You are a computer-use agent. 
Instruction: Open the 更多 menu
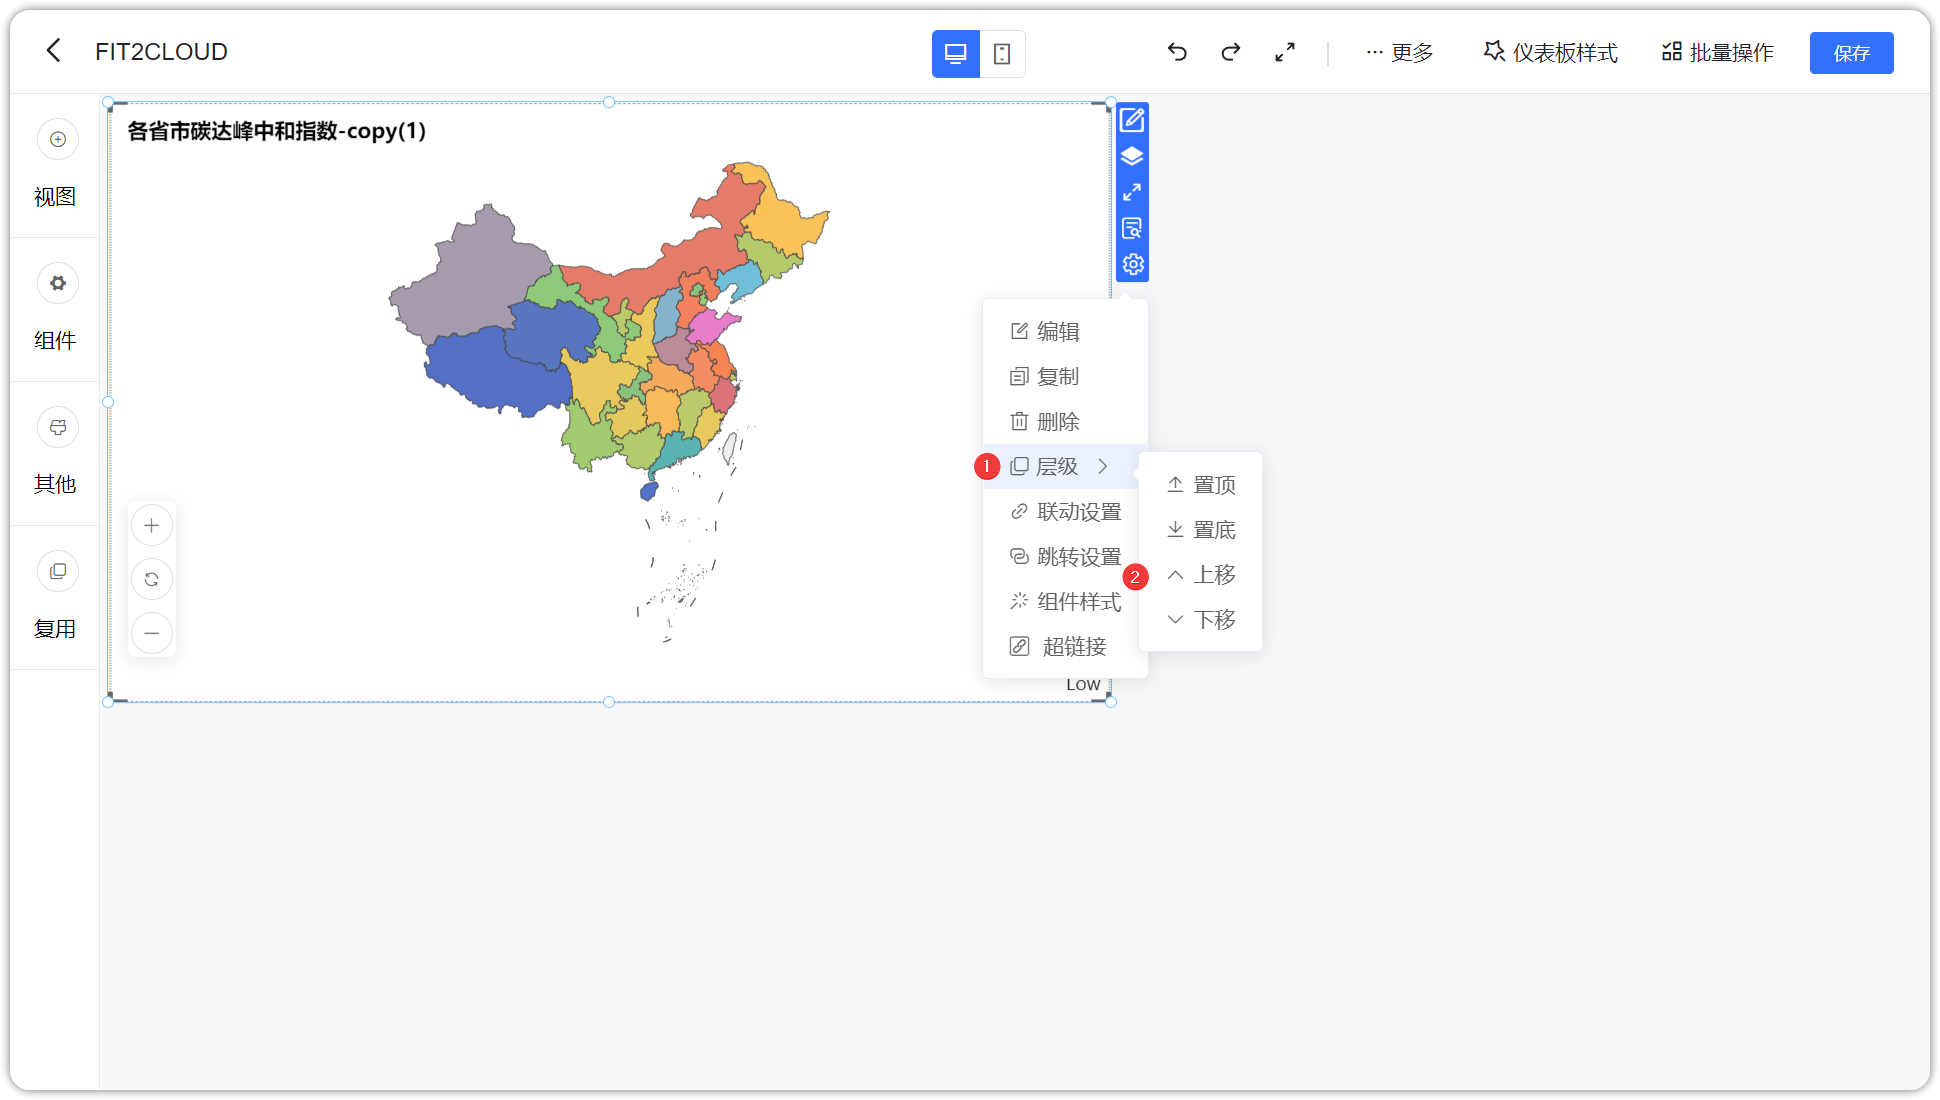click(1399, 53)
